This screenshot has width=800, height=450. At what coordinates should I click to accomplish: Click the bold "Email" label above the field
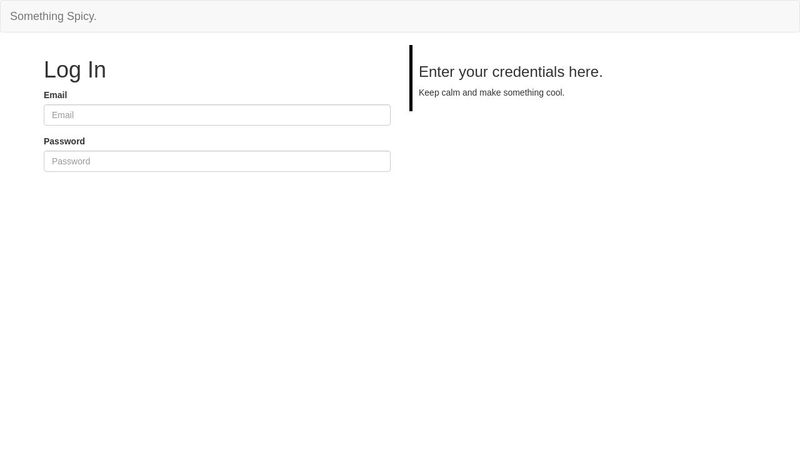(55, 95)
